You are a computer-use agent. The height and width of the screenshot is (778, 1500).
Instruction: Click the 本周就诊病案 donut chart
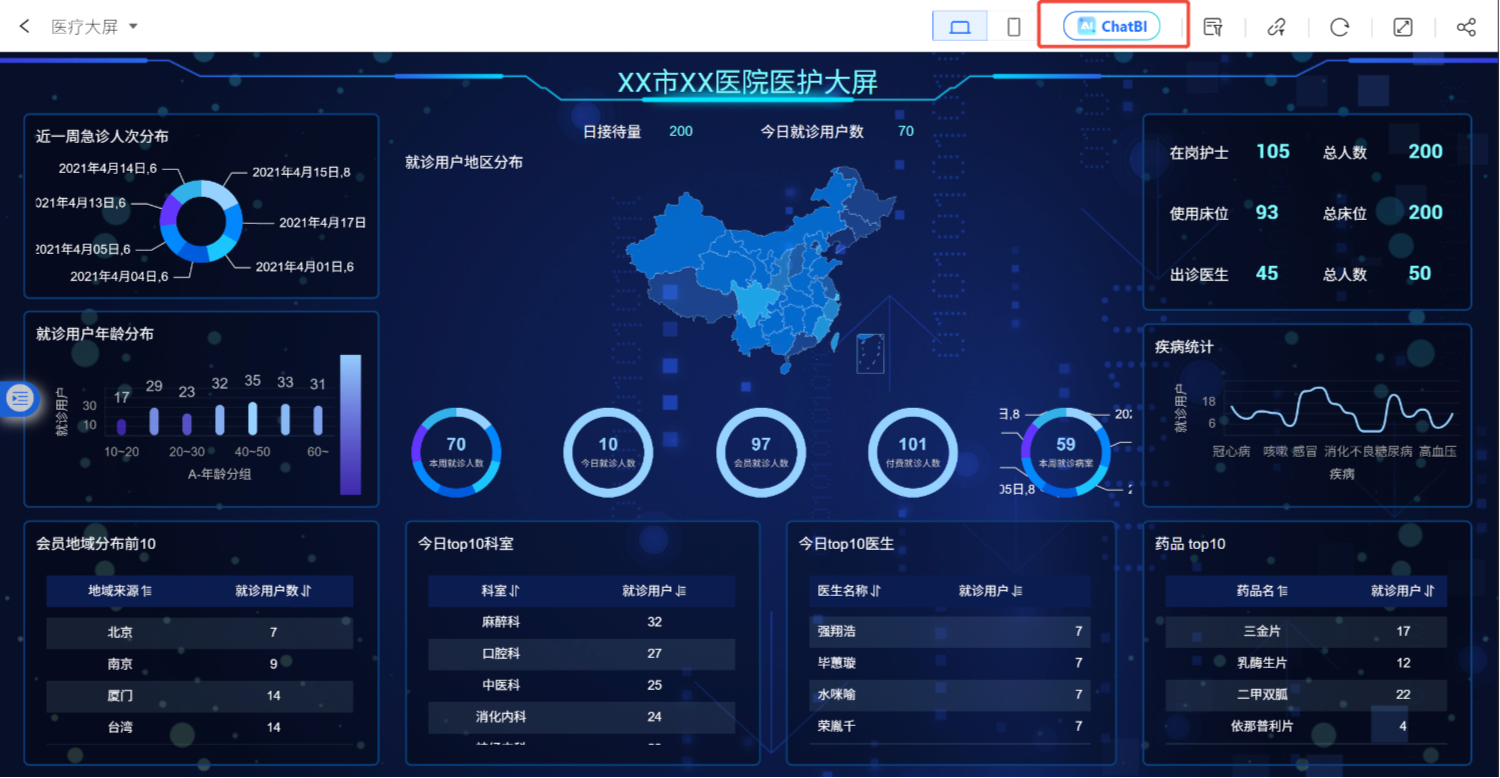click(1066, 452)
